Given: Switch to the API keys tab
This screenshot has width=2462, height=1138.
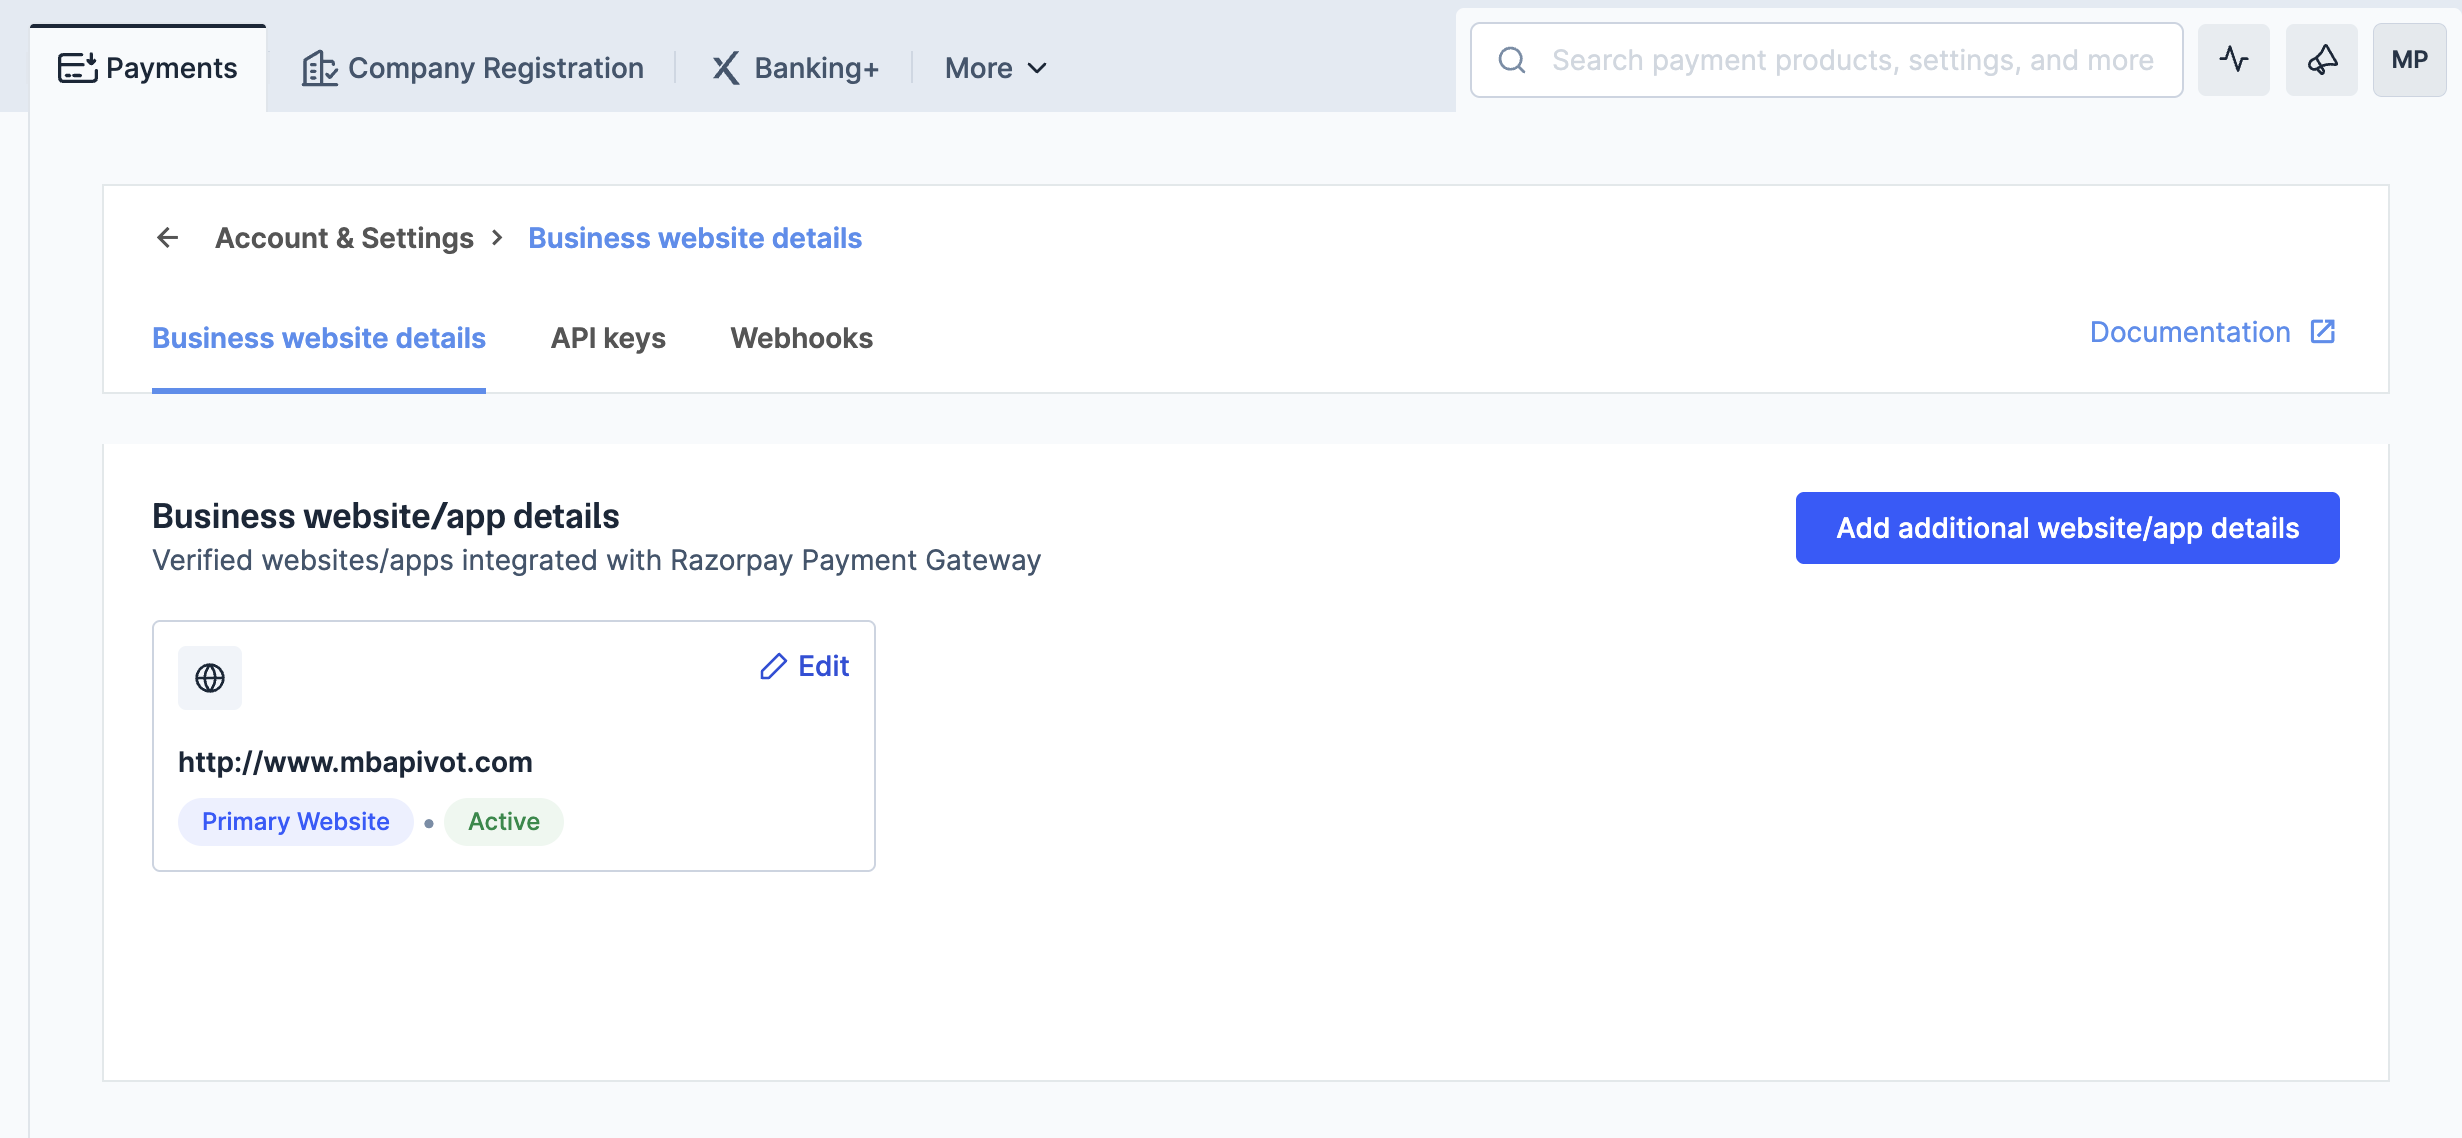Looking at the screenshot, I should click(x=608, y=338).
